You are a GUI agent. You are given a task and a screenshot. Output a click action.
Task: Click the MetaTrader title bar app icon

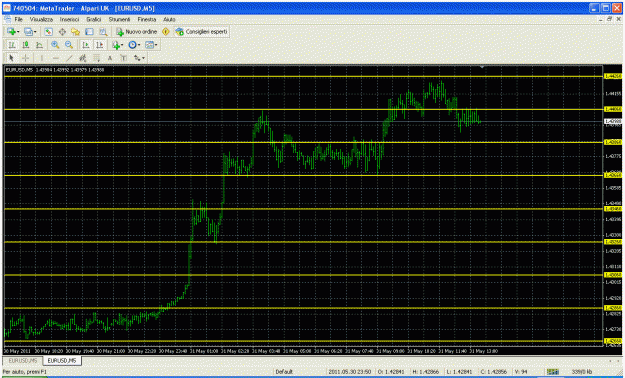(7, 8)
